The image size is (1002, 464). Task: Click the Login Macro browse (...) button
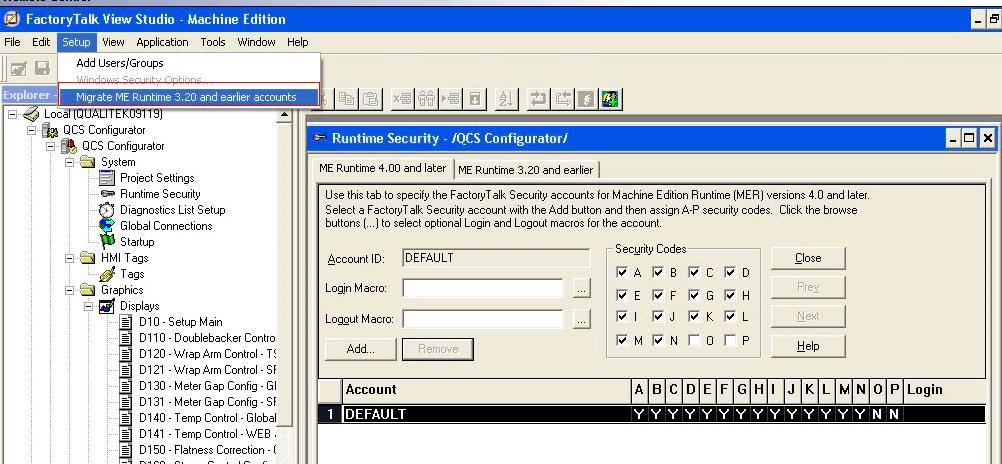581,288
